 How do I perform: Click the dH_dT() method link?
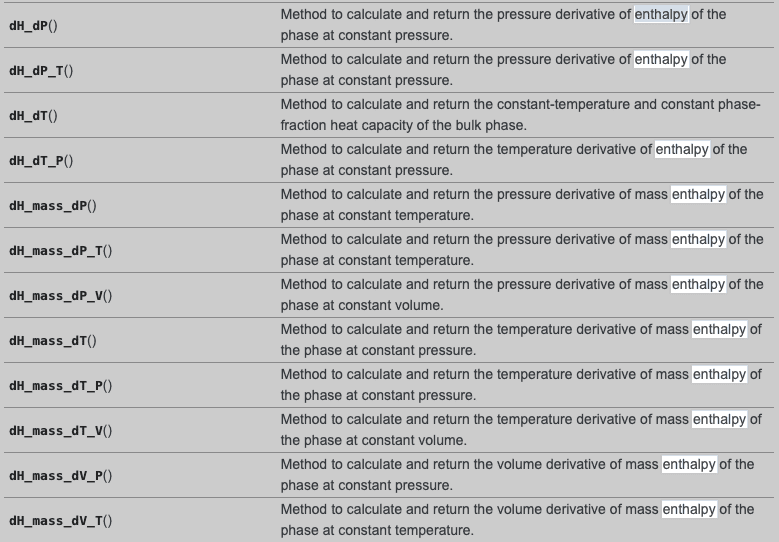click(x=33, y=115)
